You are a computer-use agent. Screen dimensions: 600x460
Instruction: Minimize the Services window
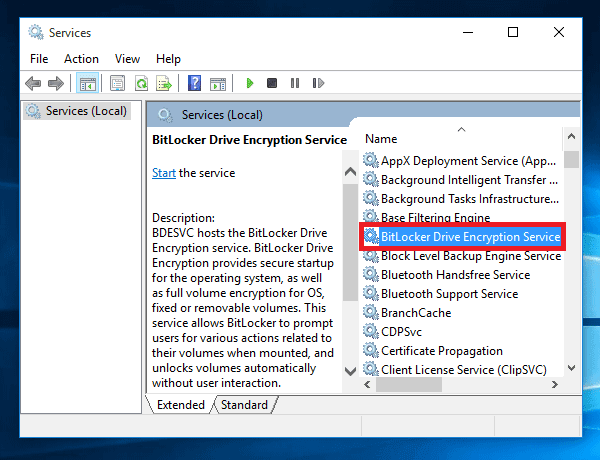[468, 33]
